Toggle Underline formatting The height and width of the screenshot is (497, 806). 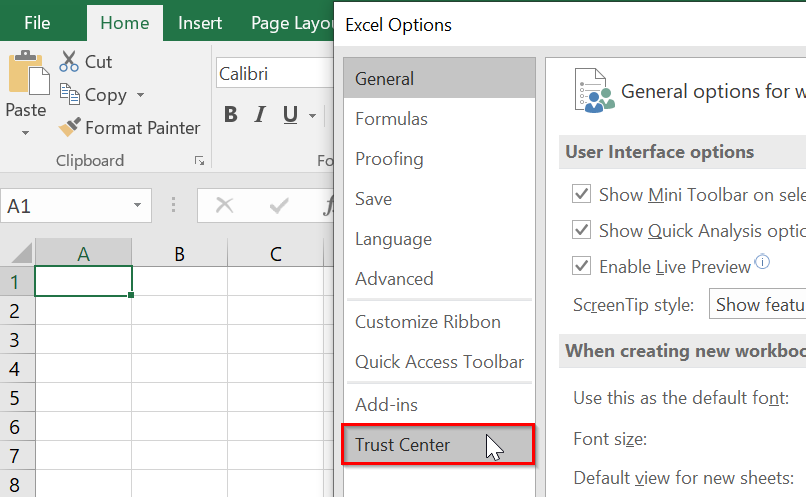click(290, 114)
